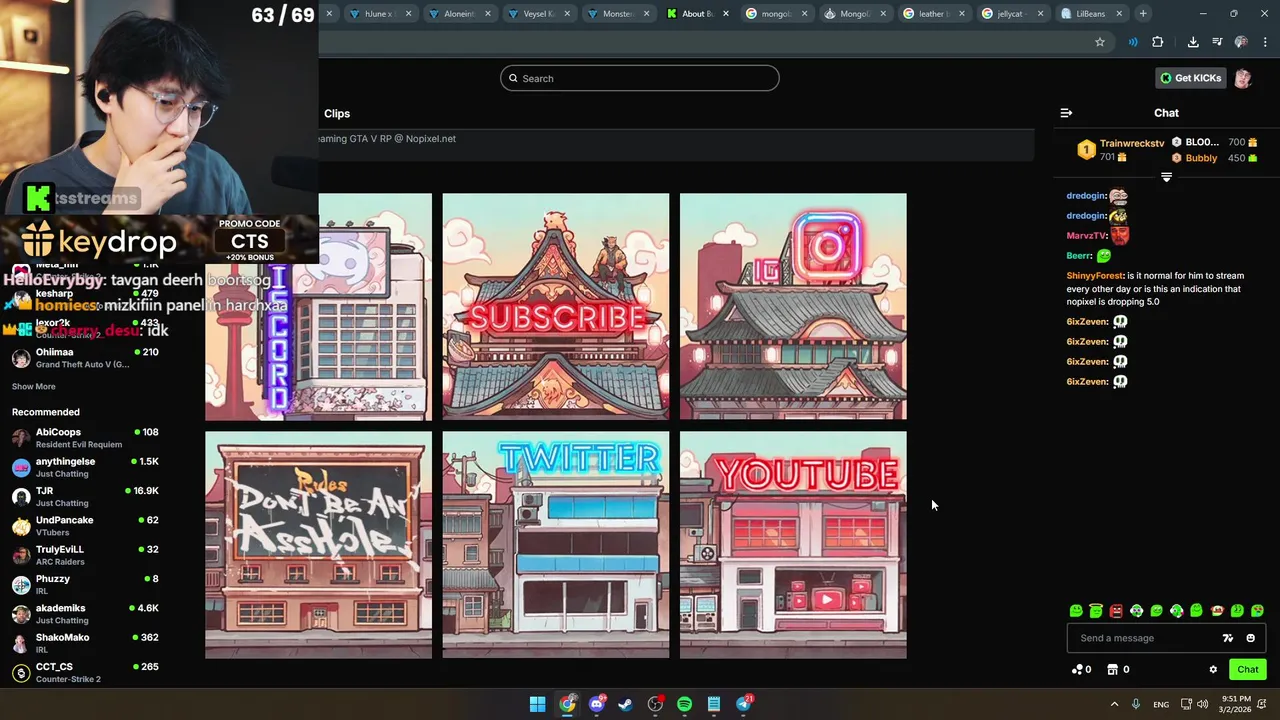The width and height of the screenshot is (1280, 720).
Task: Open a new browser tab
Action: pos(1143,14)
